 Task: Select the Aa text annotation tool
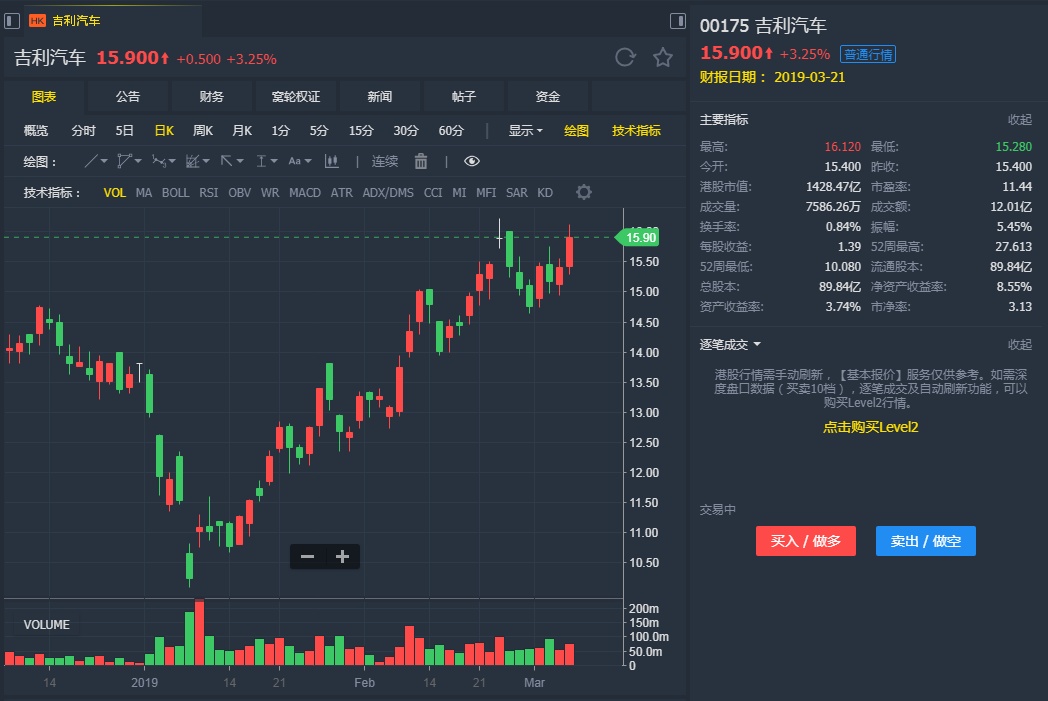295,161
